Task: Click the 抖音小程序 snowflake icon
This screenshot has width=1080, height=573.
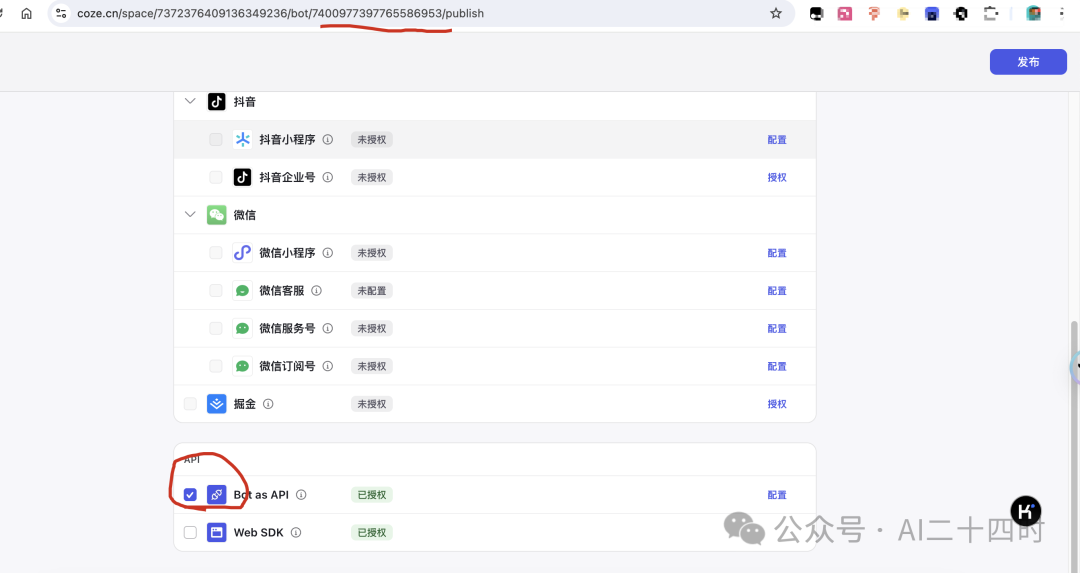Action: point(242,139)
